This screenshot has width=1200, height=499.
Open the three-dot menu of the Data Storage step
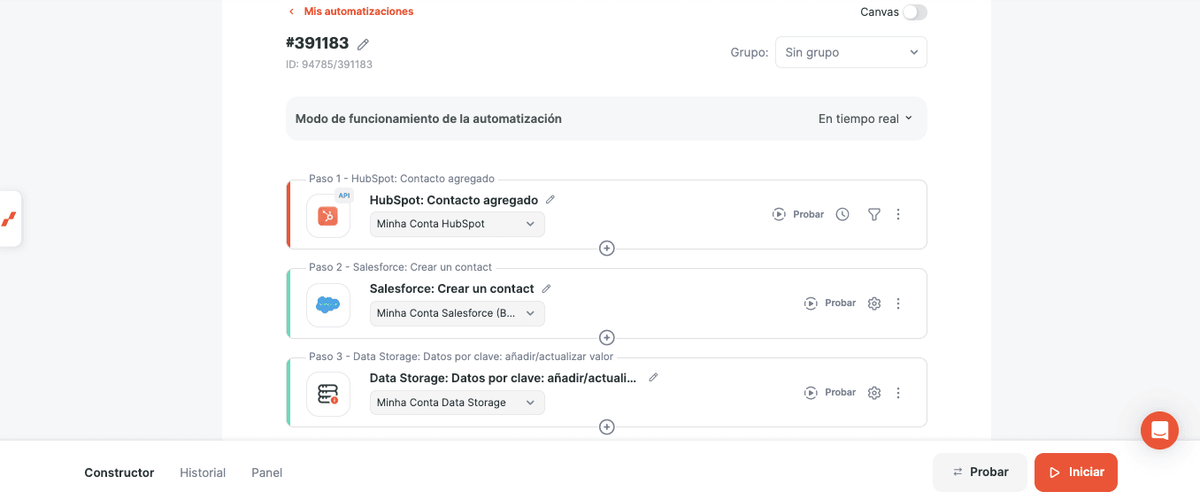(898, 392)
